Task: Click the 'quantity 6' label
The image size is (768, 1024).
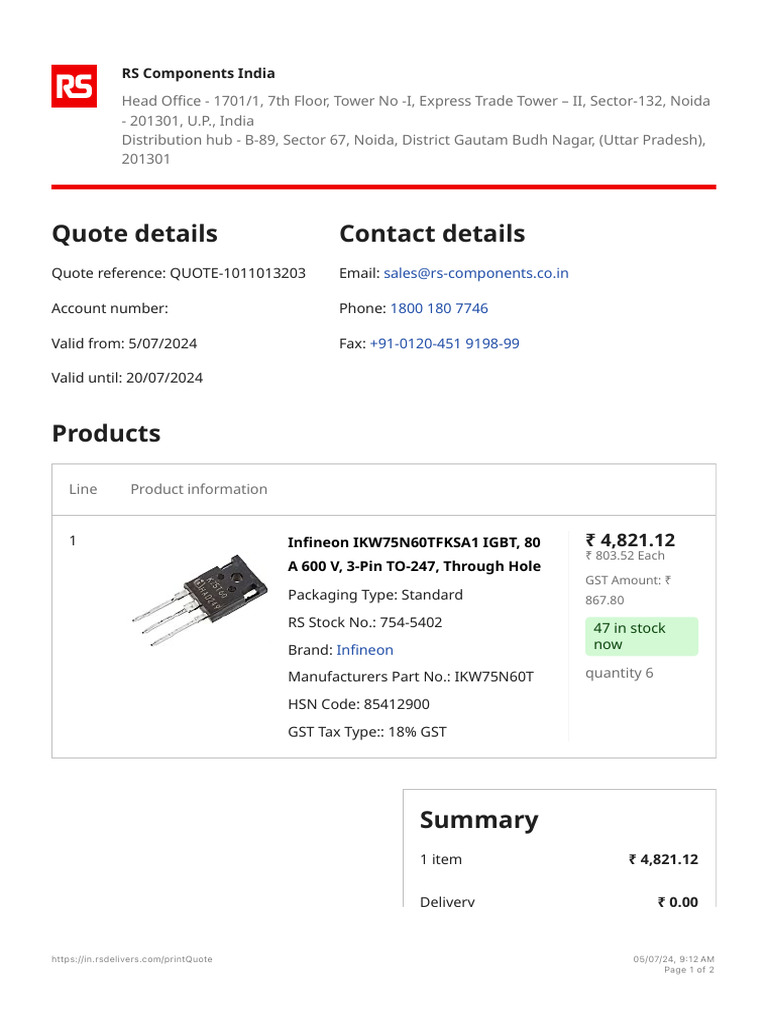Action: (x=619, y=673)
